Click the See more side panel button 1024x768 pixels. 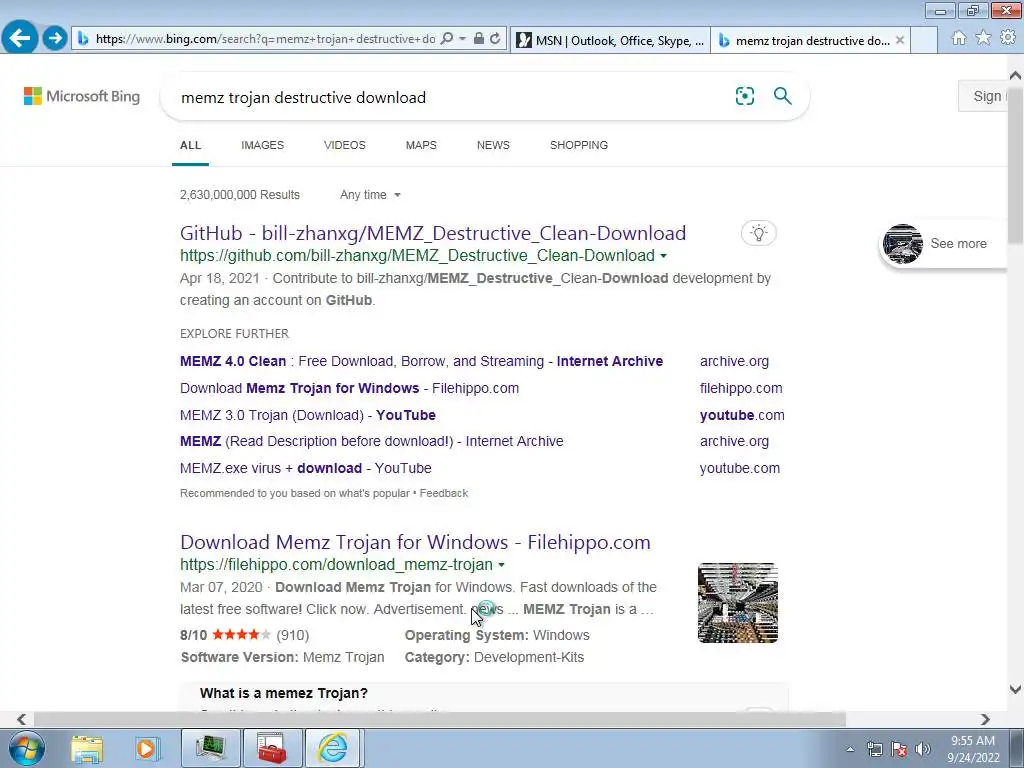click(943, 244)
